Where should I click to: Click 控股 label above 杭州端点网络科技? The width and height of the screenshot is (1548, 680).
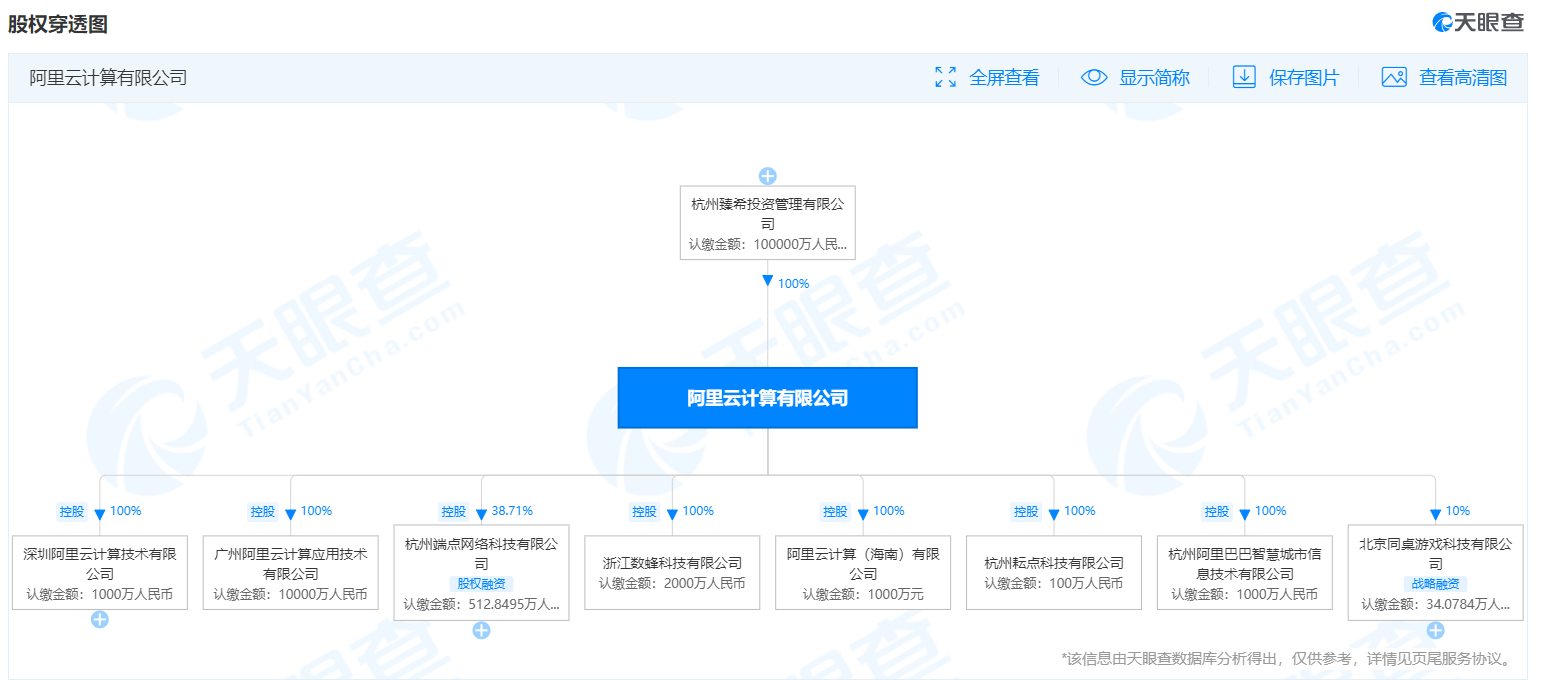pos(453,511)
